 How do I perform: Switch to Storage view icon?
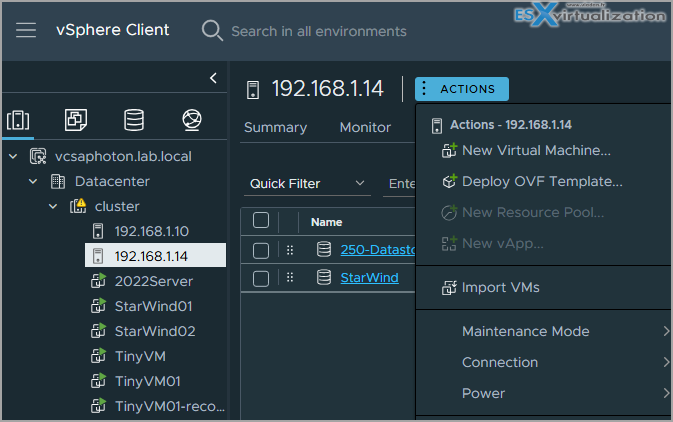134,120
